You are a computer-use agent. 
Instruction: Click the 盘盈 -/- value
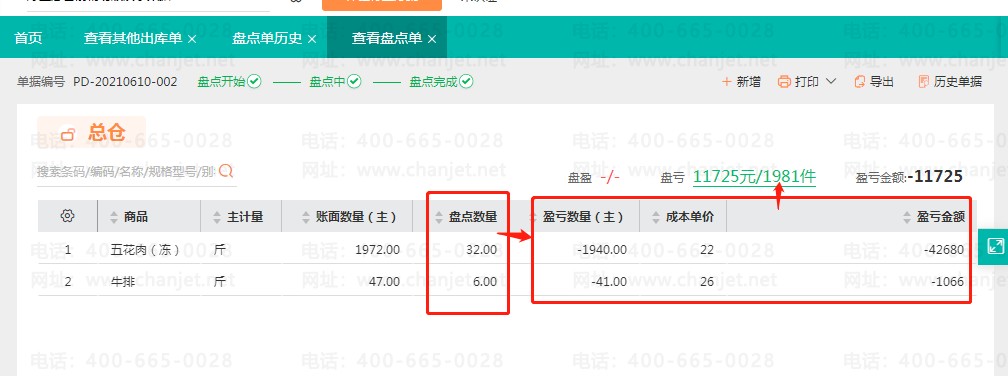(x=609, y=178)
